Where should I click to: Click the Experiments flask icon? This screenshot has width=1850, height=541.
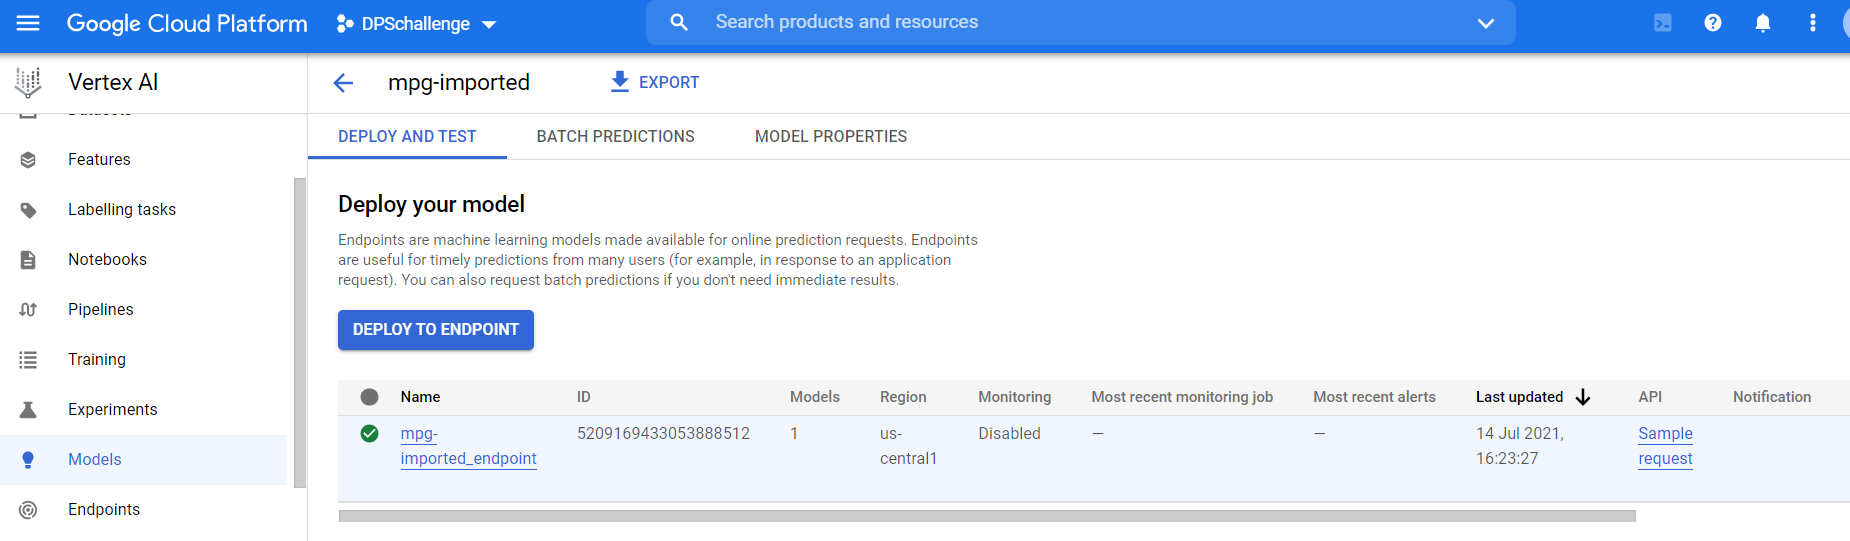click(x=28, y=410)
